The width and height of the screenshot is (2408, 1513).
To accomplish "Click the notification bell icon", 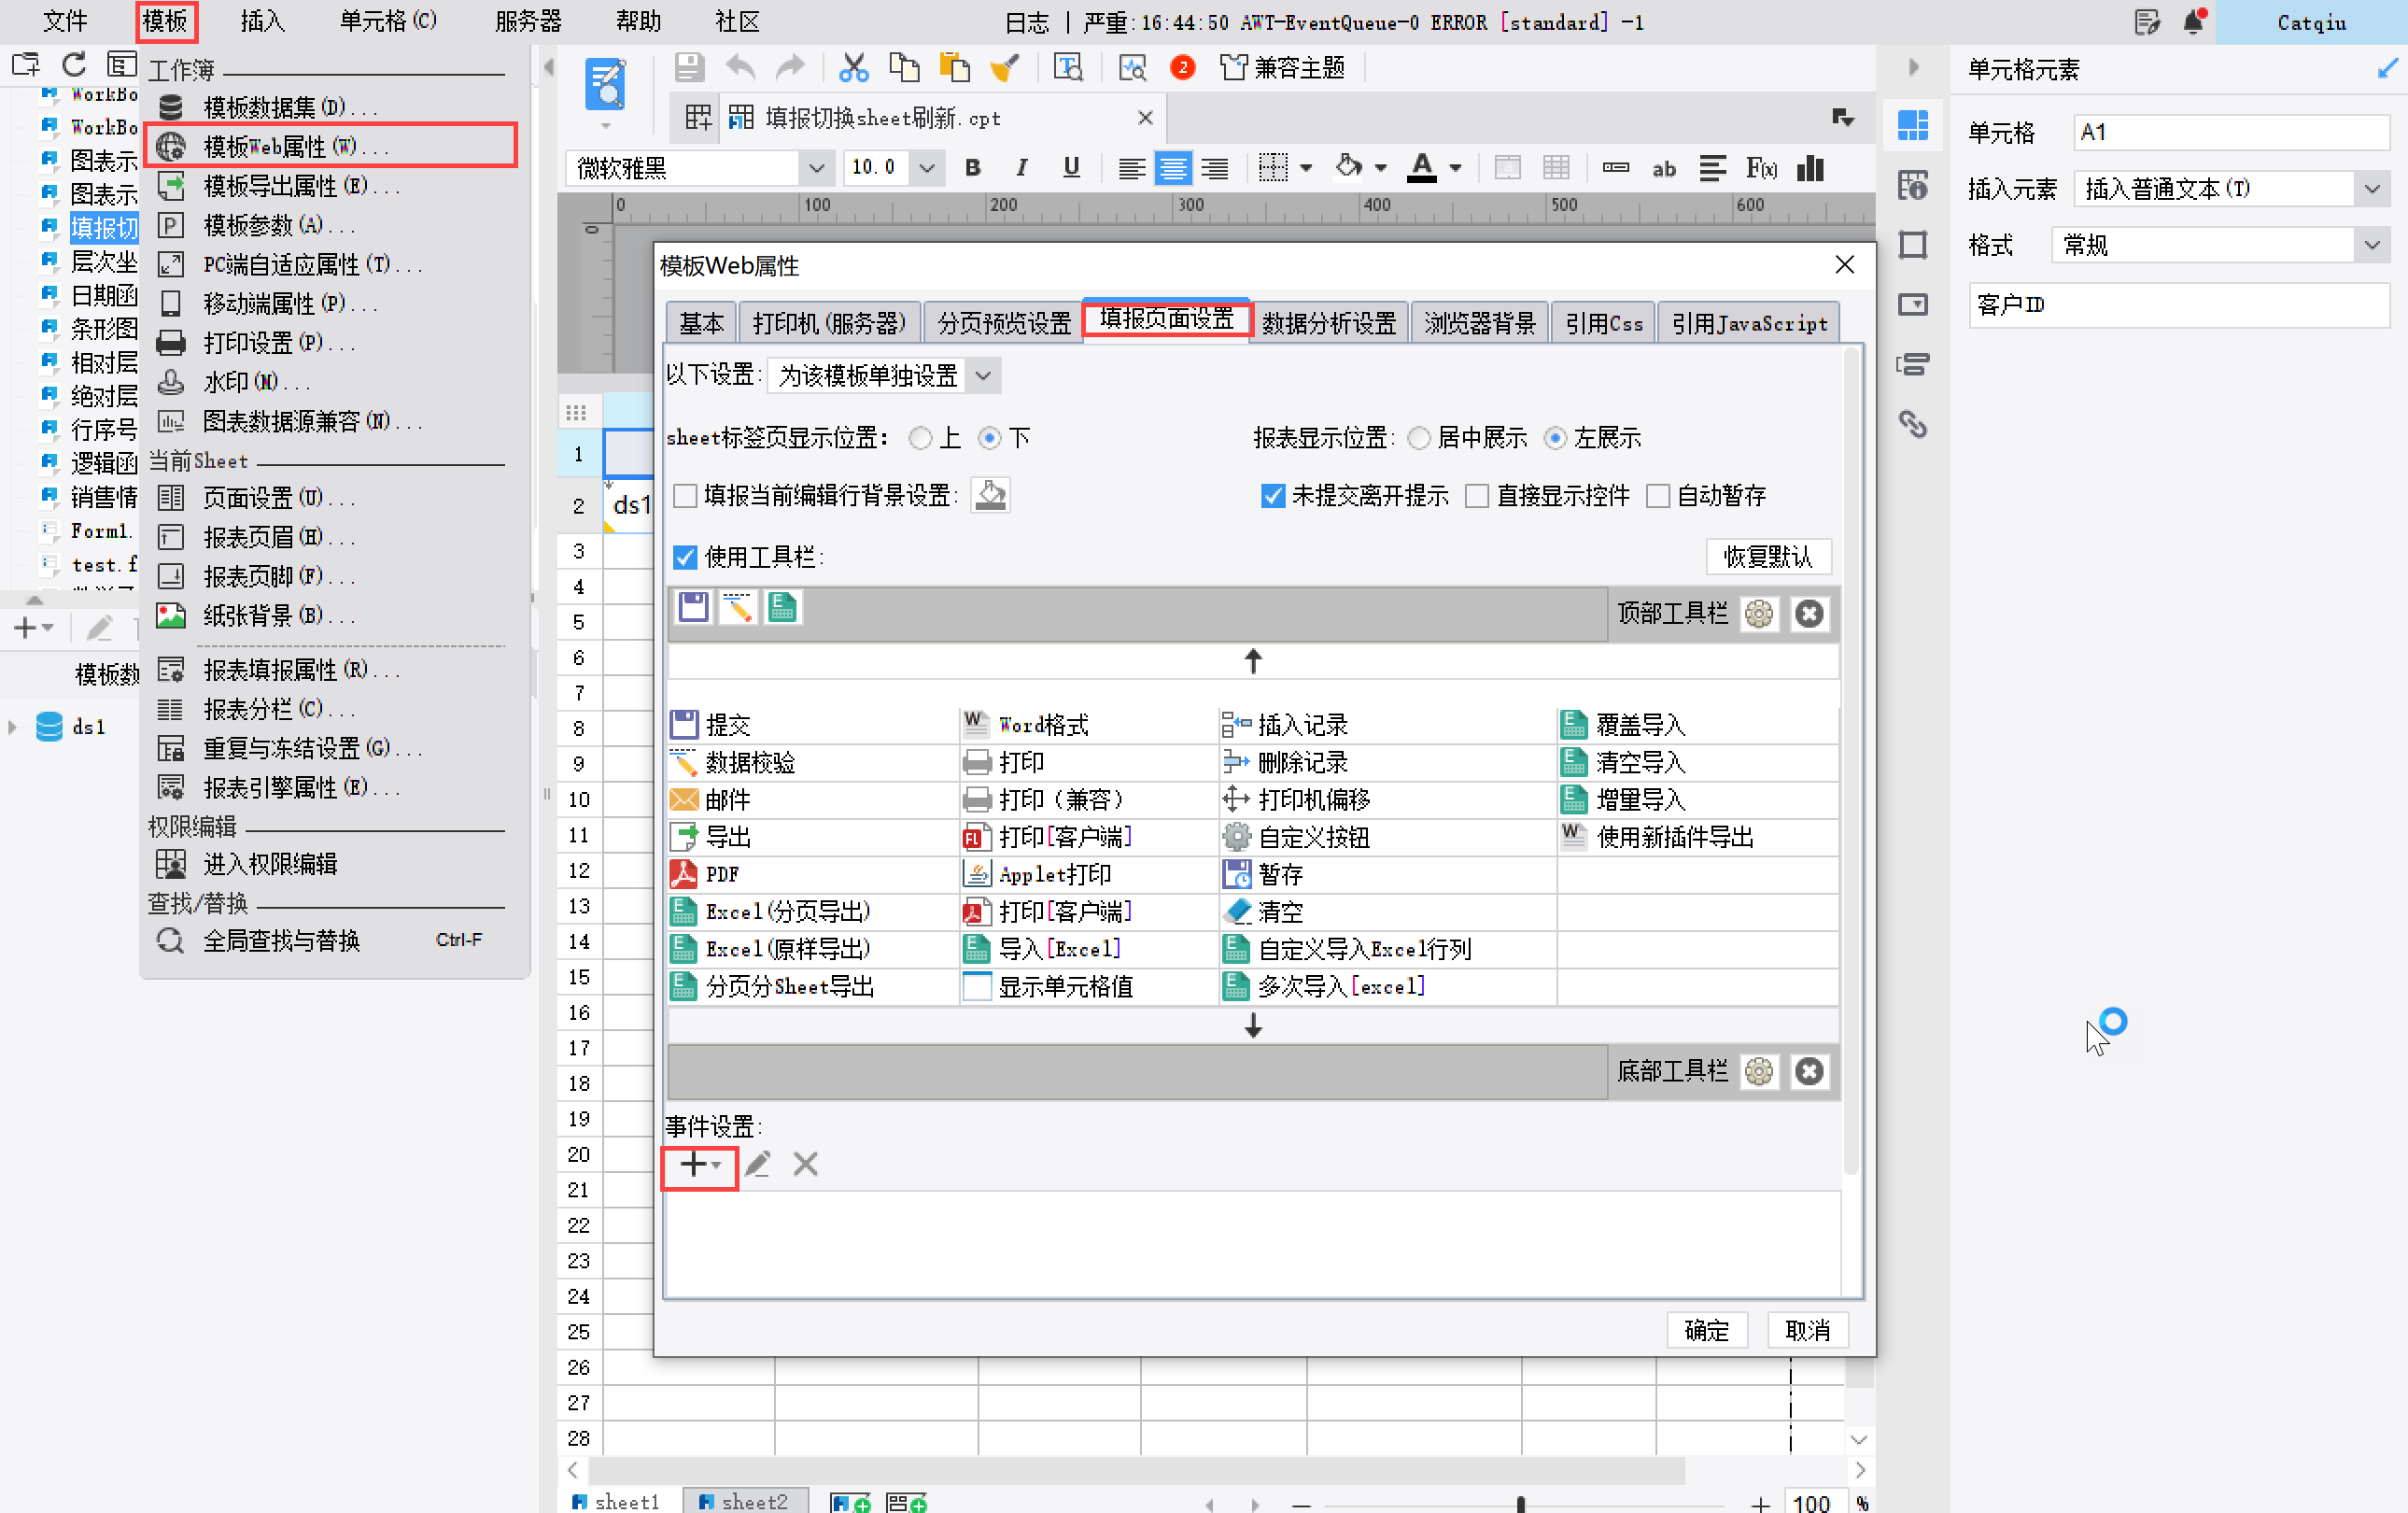I will click(x=2194, y=22).
